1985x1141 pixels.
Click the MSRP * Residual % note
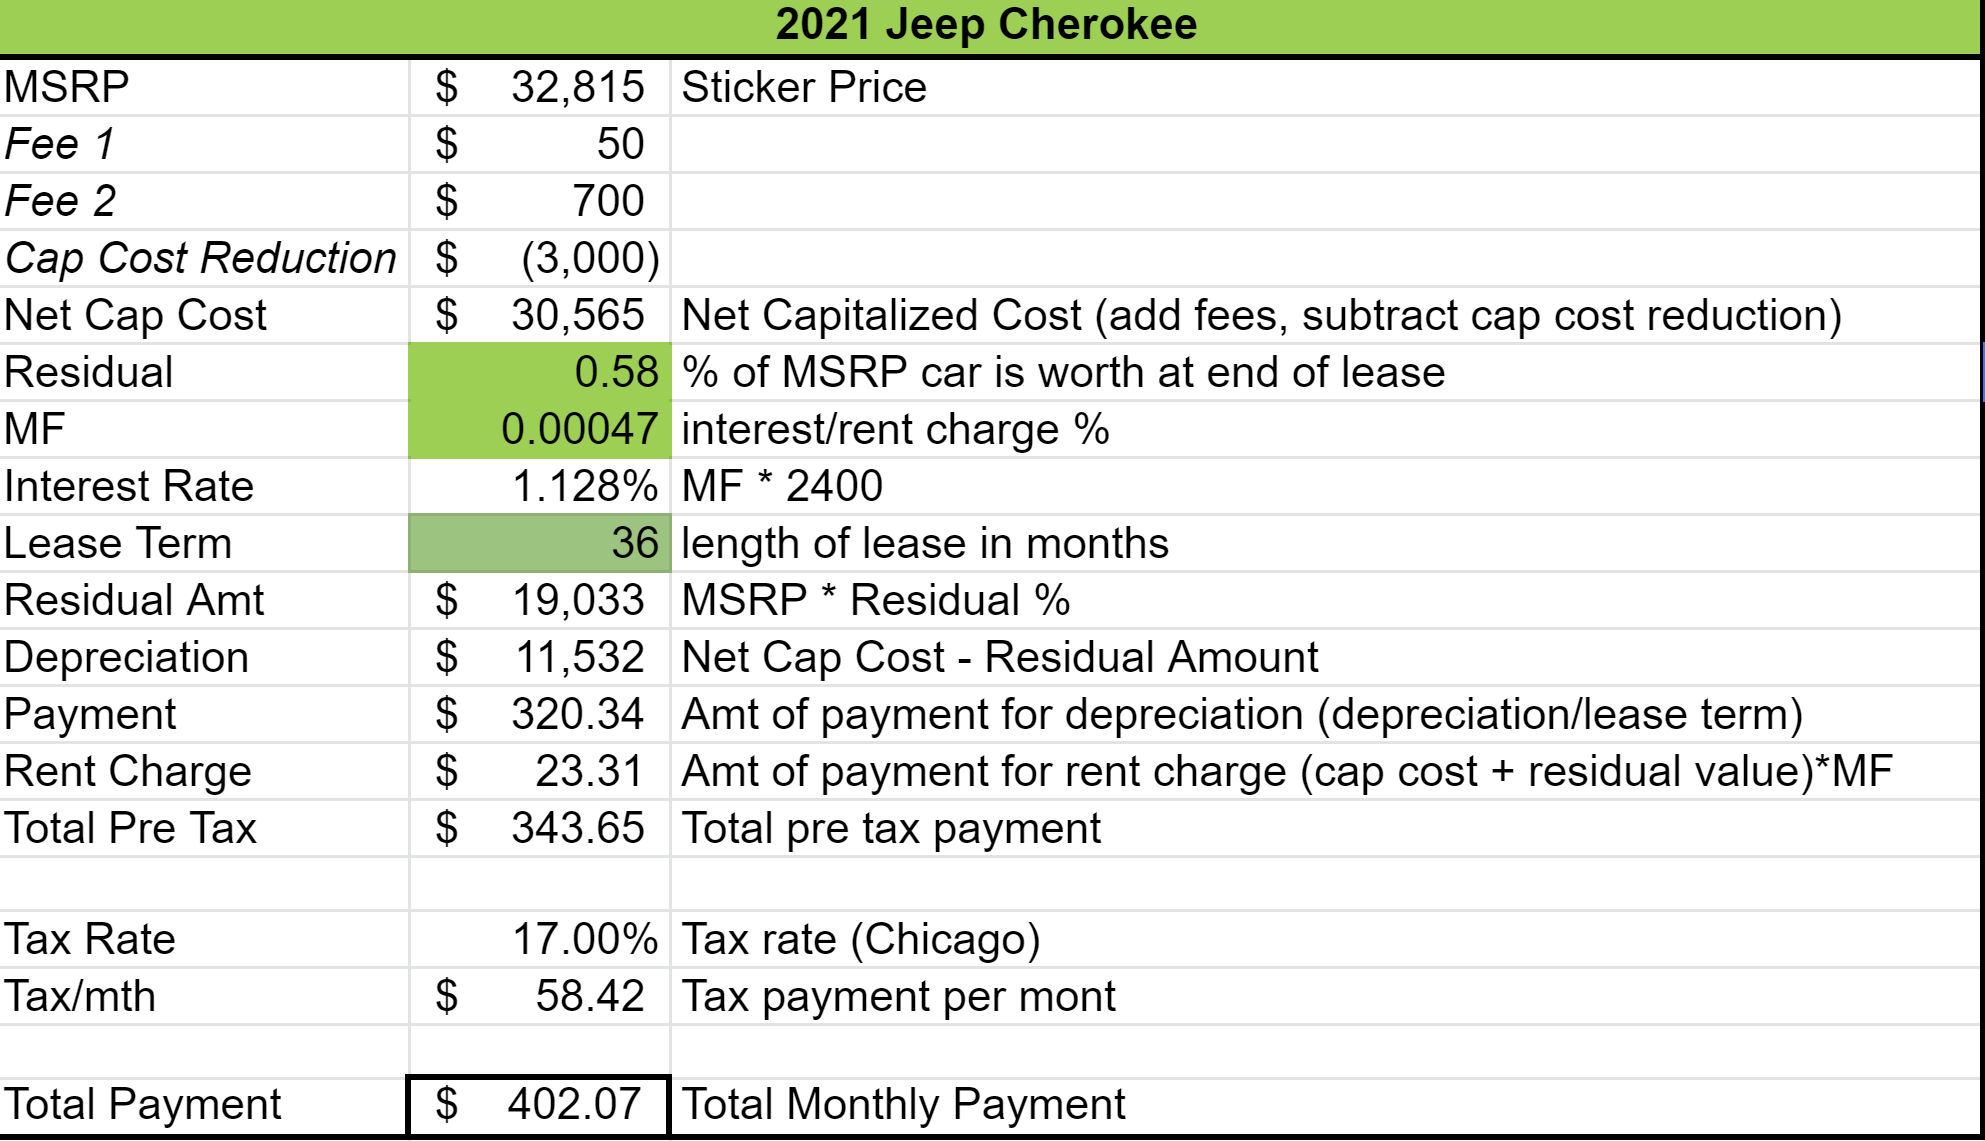pyautogui.click(x=1325, y=600)
